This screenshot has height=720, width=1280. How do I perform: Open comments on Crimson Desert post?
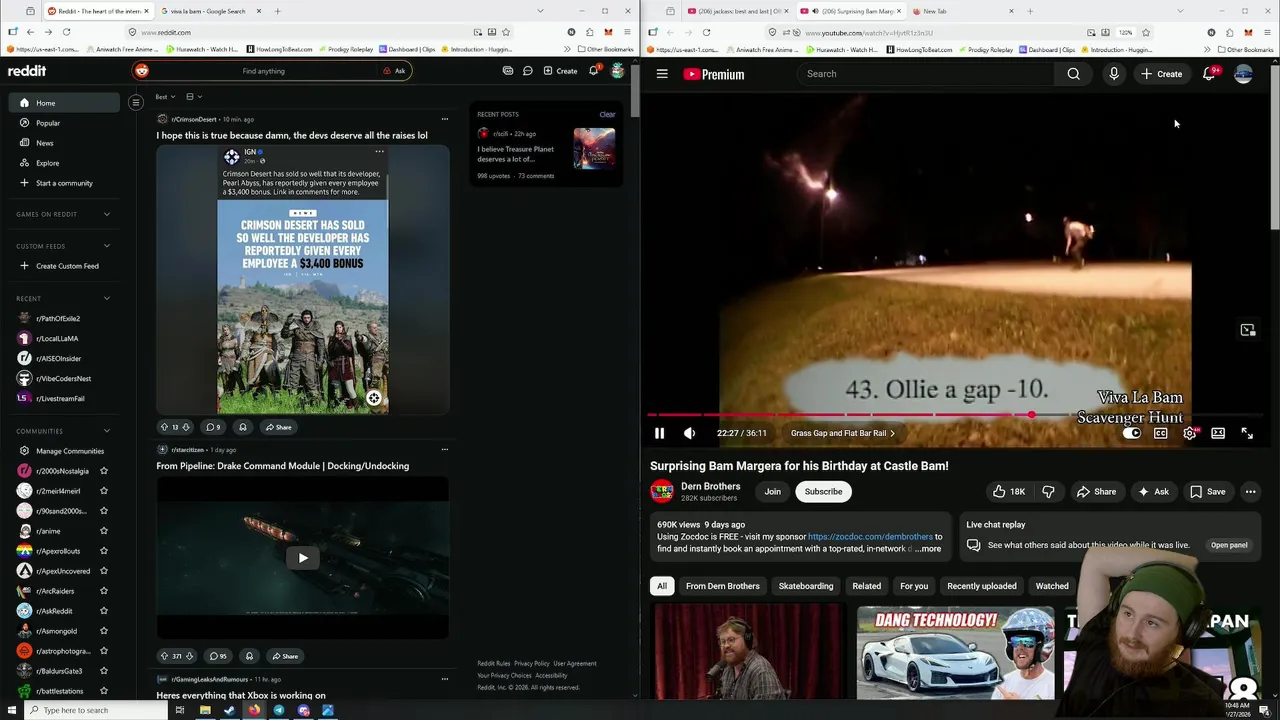coord(213,427)
